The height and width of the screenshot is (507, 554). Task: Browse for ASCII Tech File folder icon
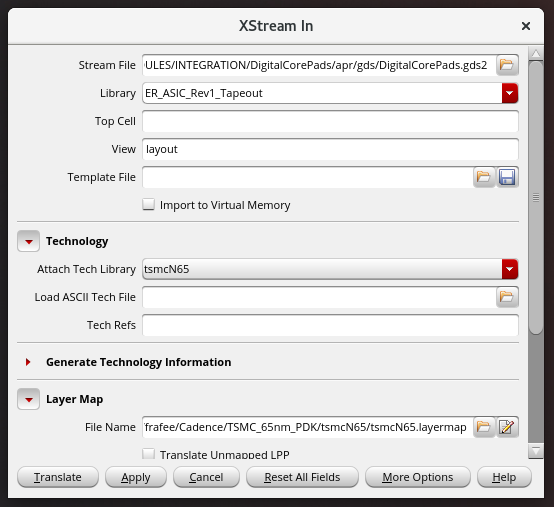tap(507, 297)
